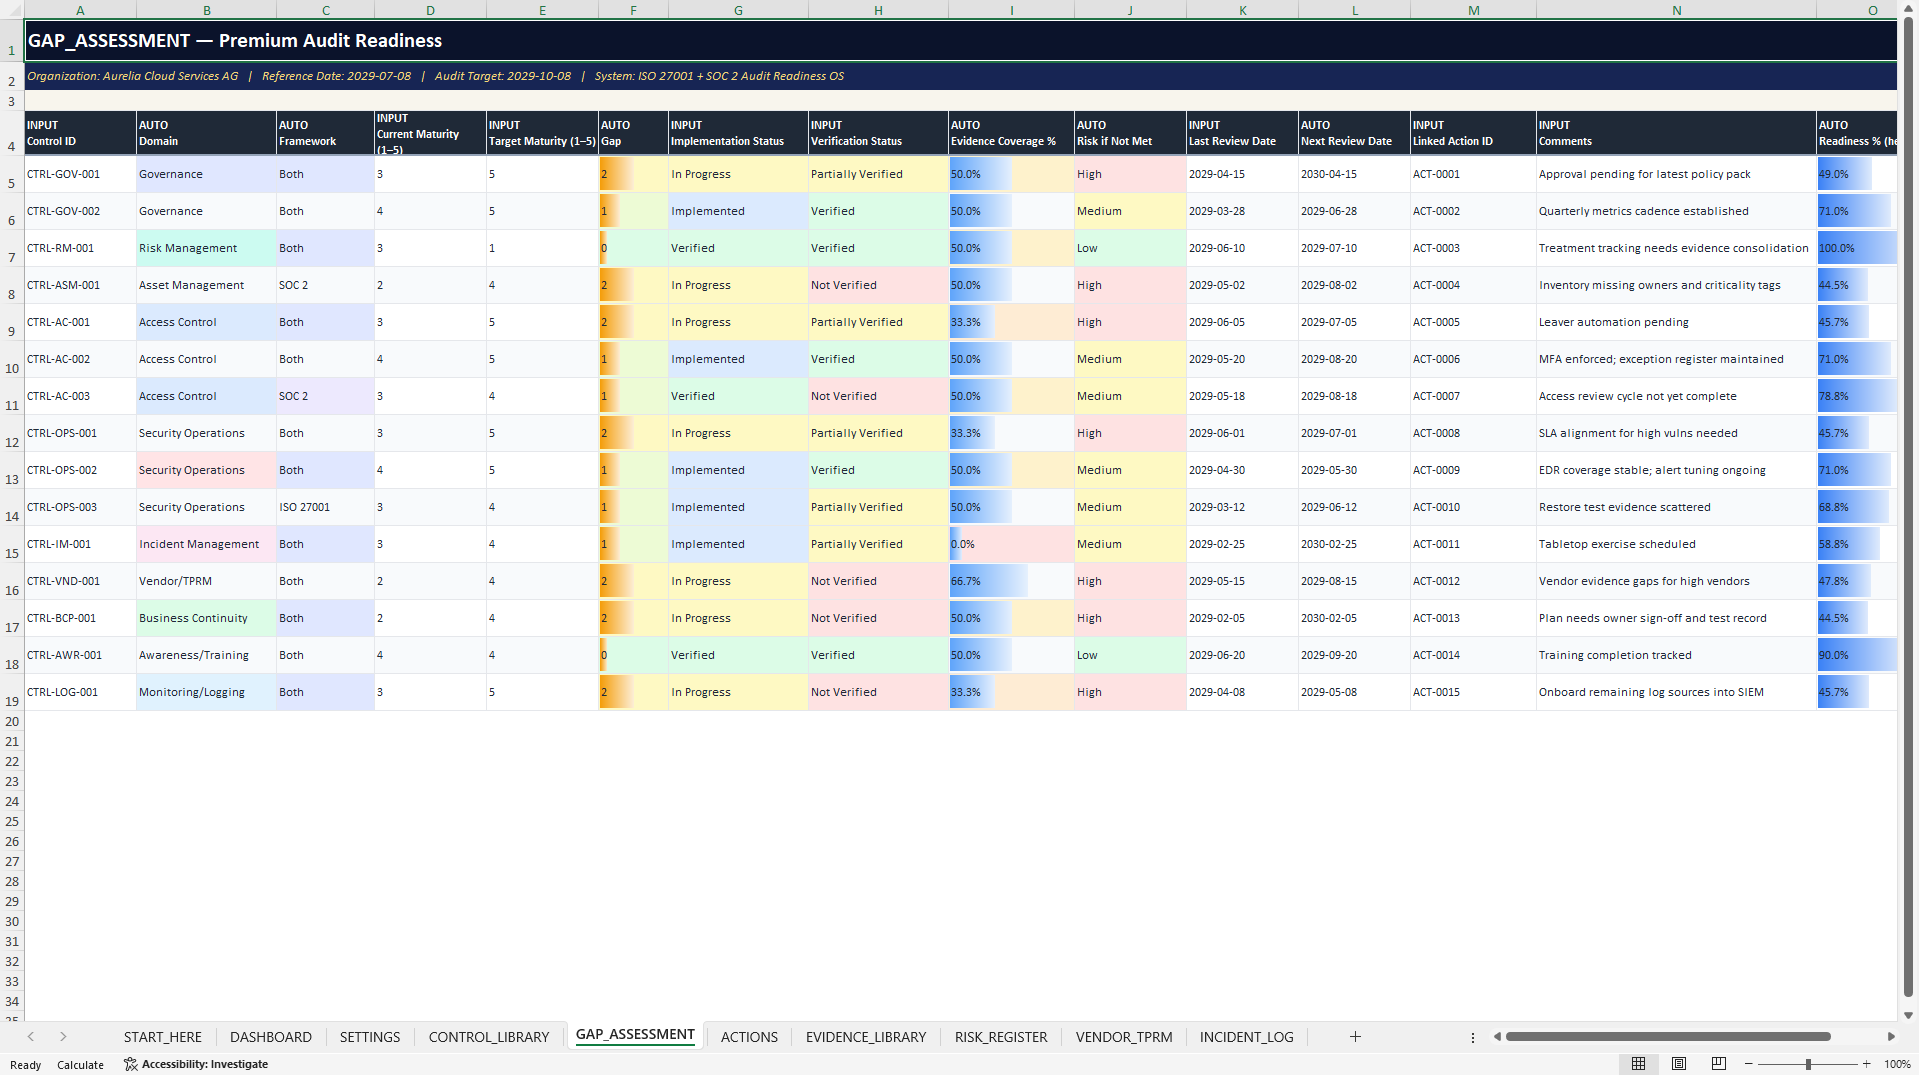Viewport: 1919px width, 1075px height.
Task: Open the START_HERE sheet tab
Action: pyautogui.click(x=163, y=1037)
